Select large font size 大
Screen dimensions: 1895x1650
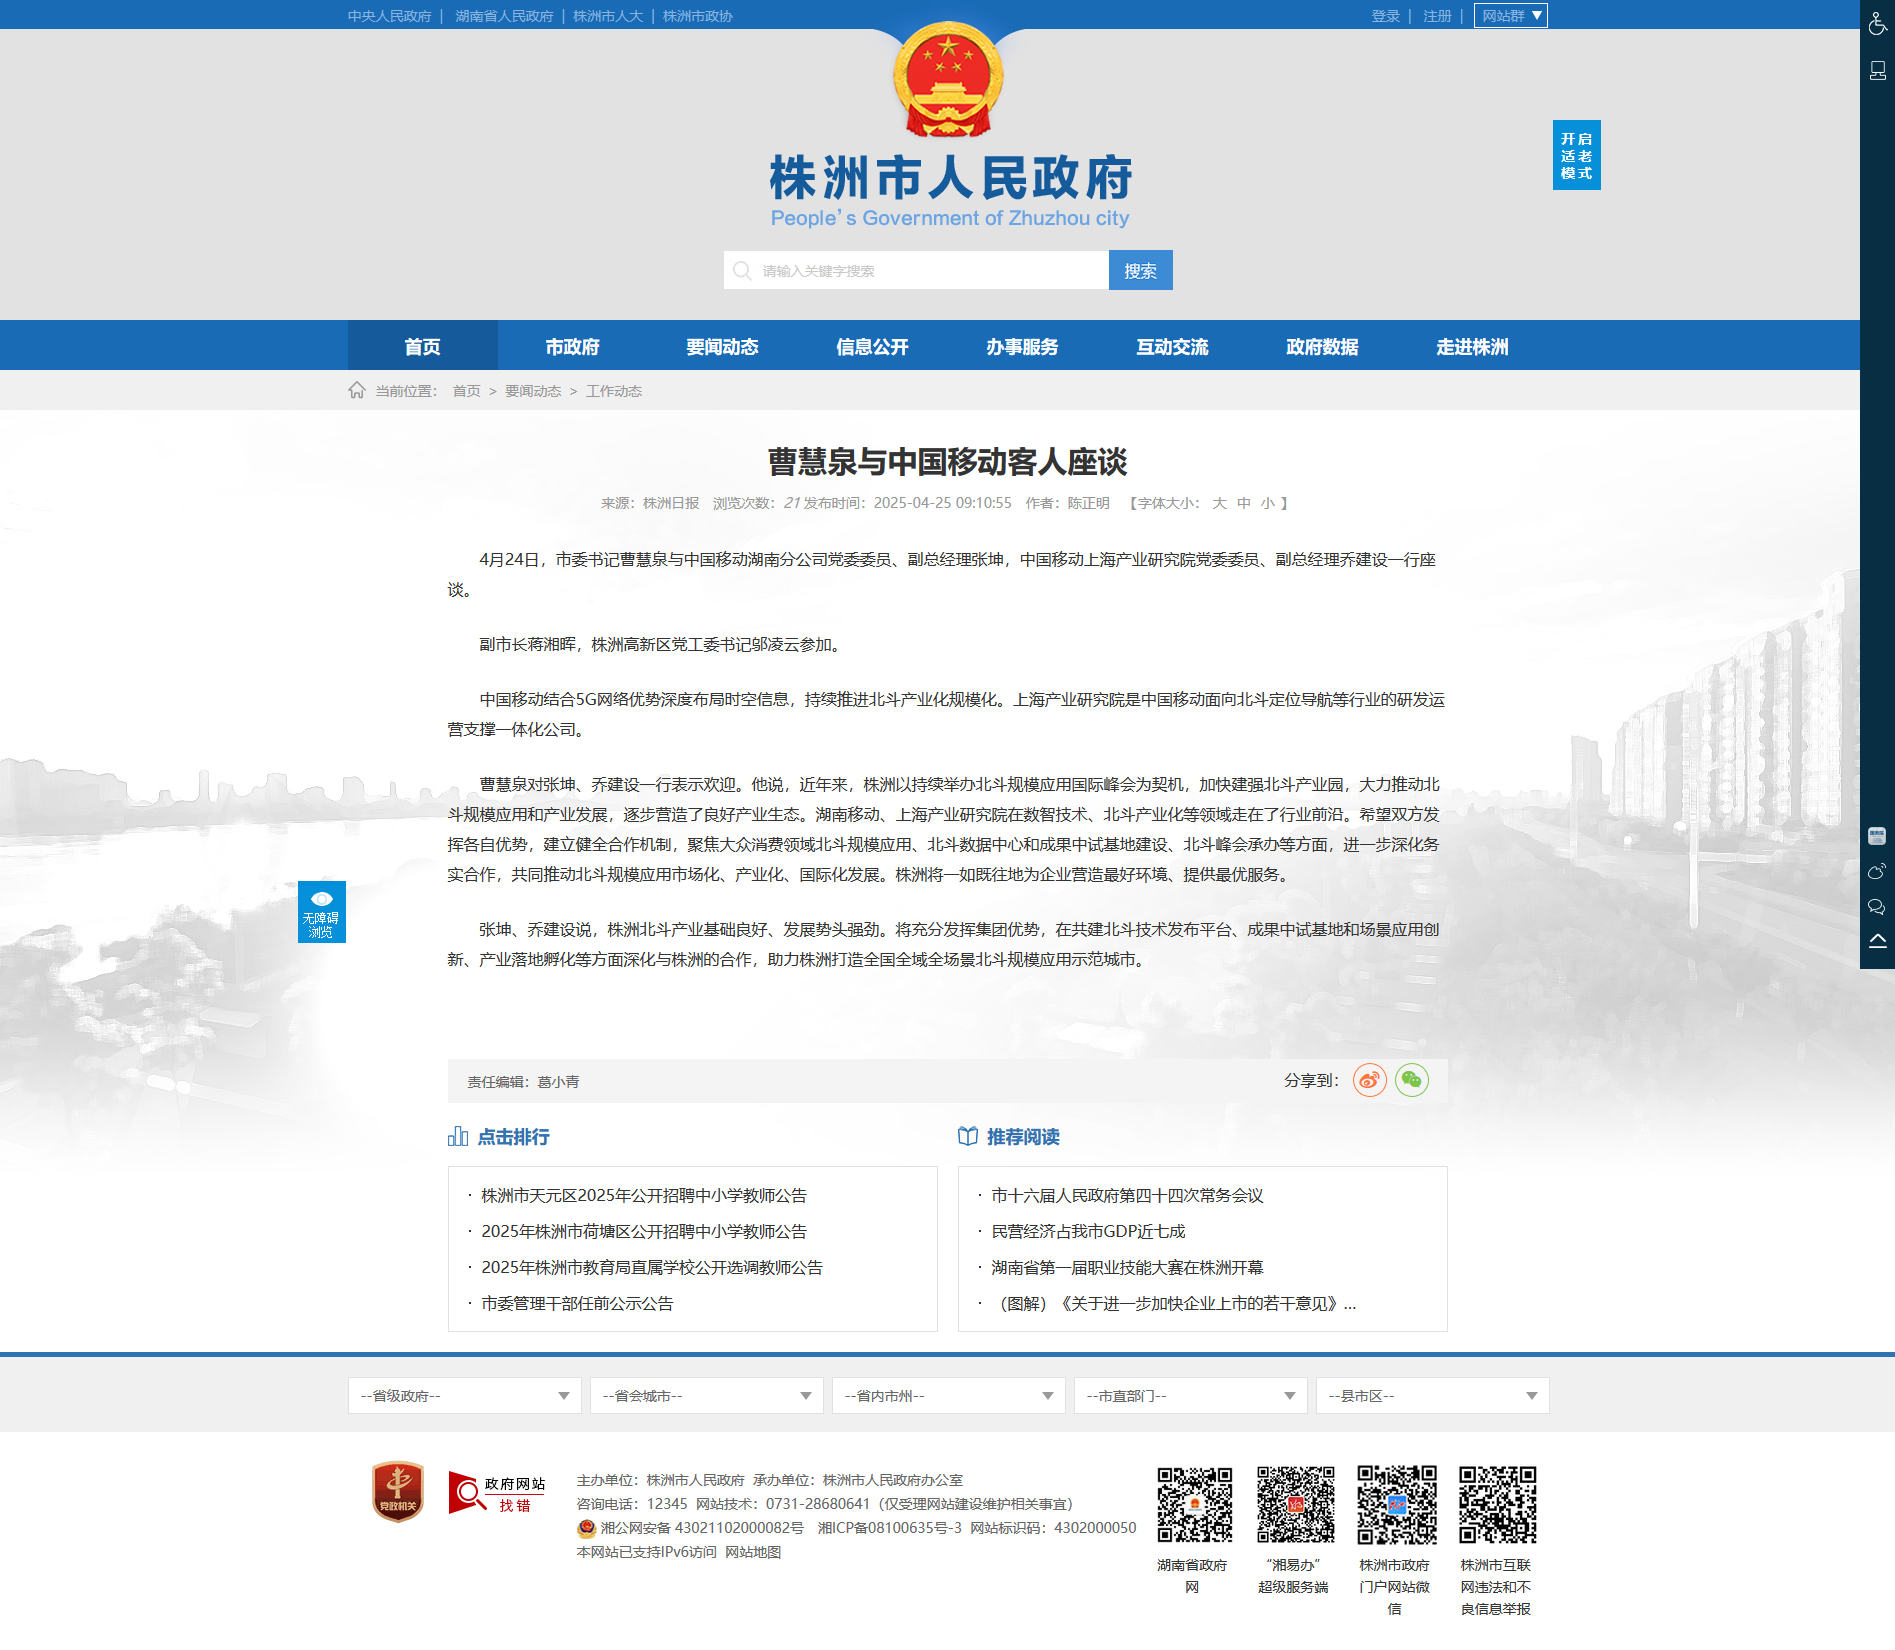pyautogui.click(x=1219, y=503)
